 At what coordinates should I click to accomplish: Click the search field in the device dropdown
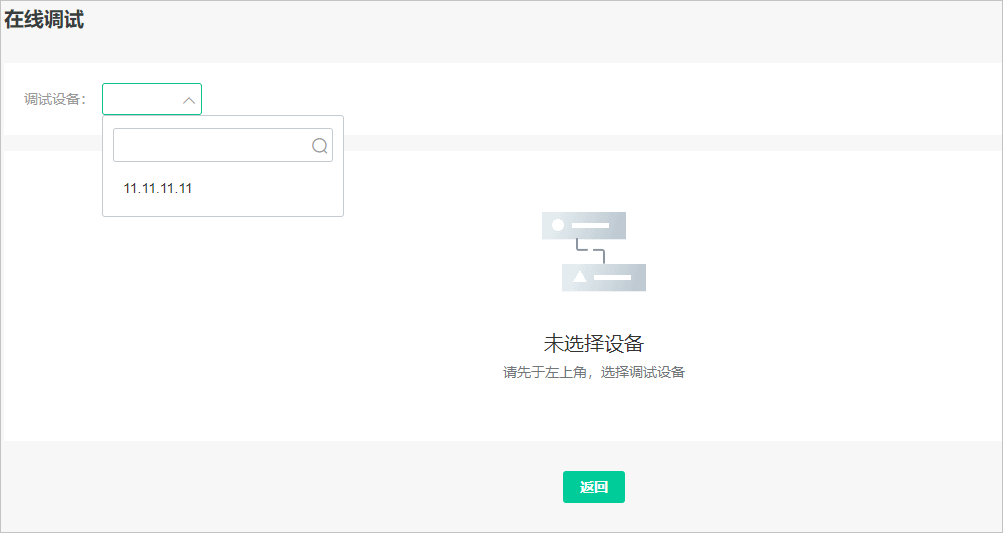tap(223, 145)
